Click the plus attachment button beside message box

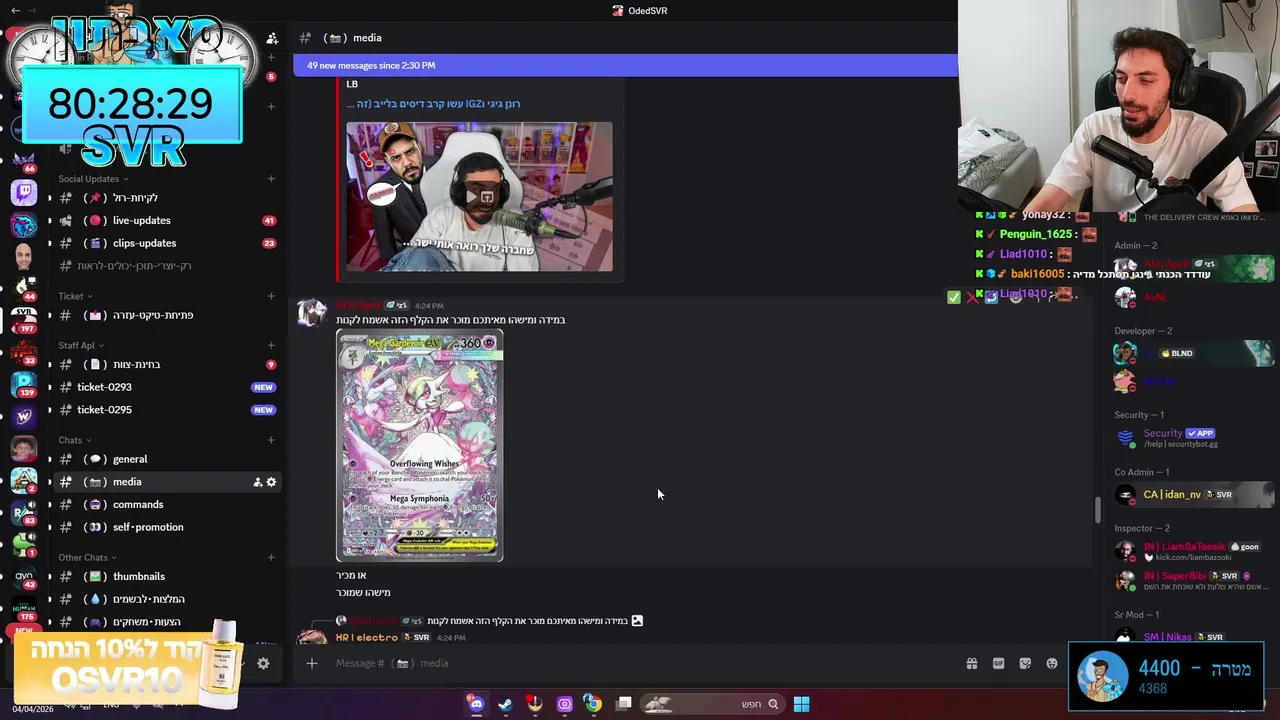click(311, 663)
